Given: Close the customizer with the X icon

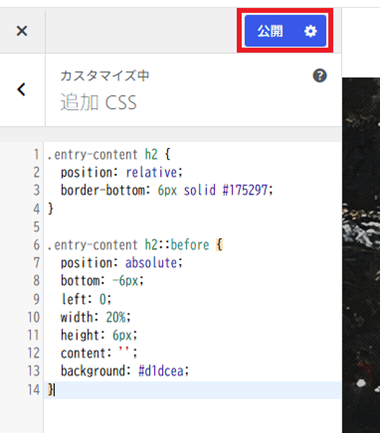Looking at the screenshot, I should pos(22,31).
